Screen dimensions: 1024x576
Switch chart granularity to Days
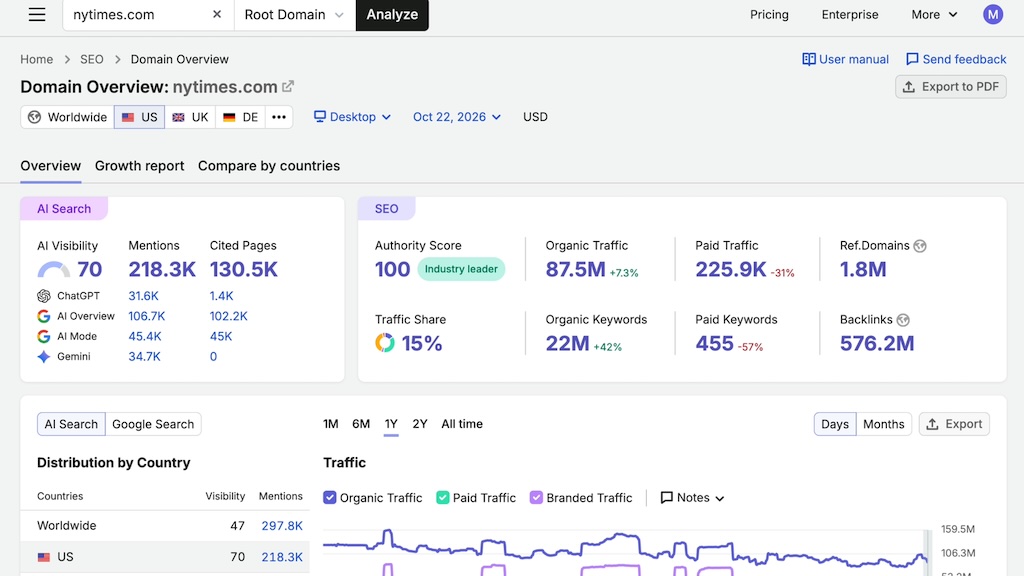click(835, 424)
